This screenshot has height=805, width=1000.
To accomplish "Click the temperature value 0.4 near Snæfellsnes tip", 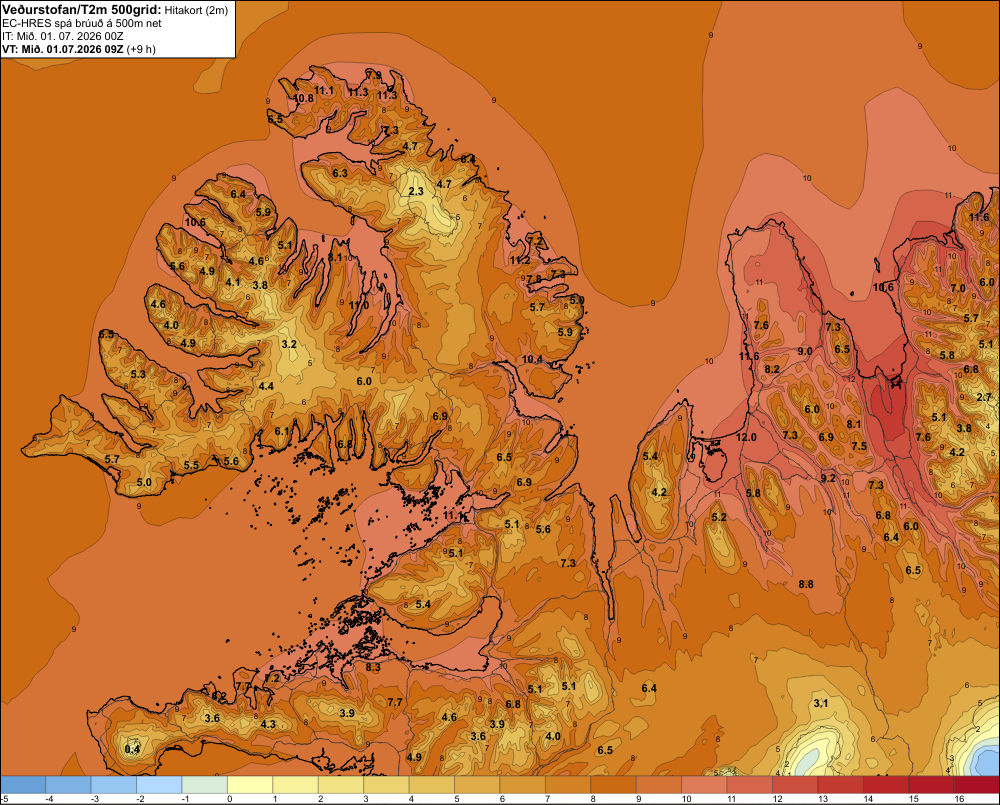I will click(x=132, y=749).
